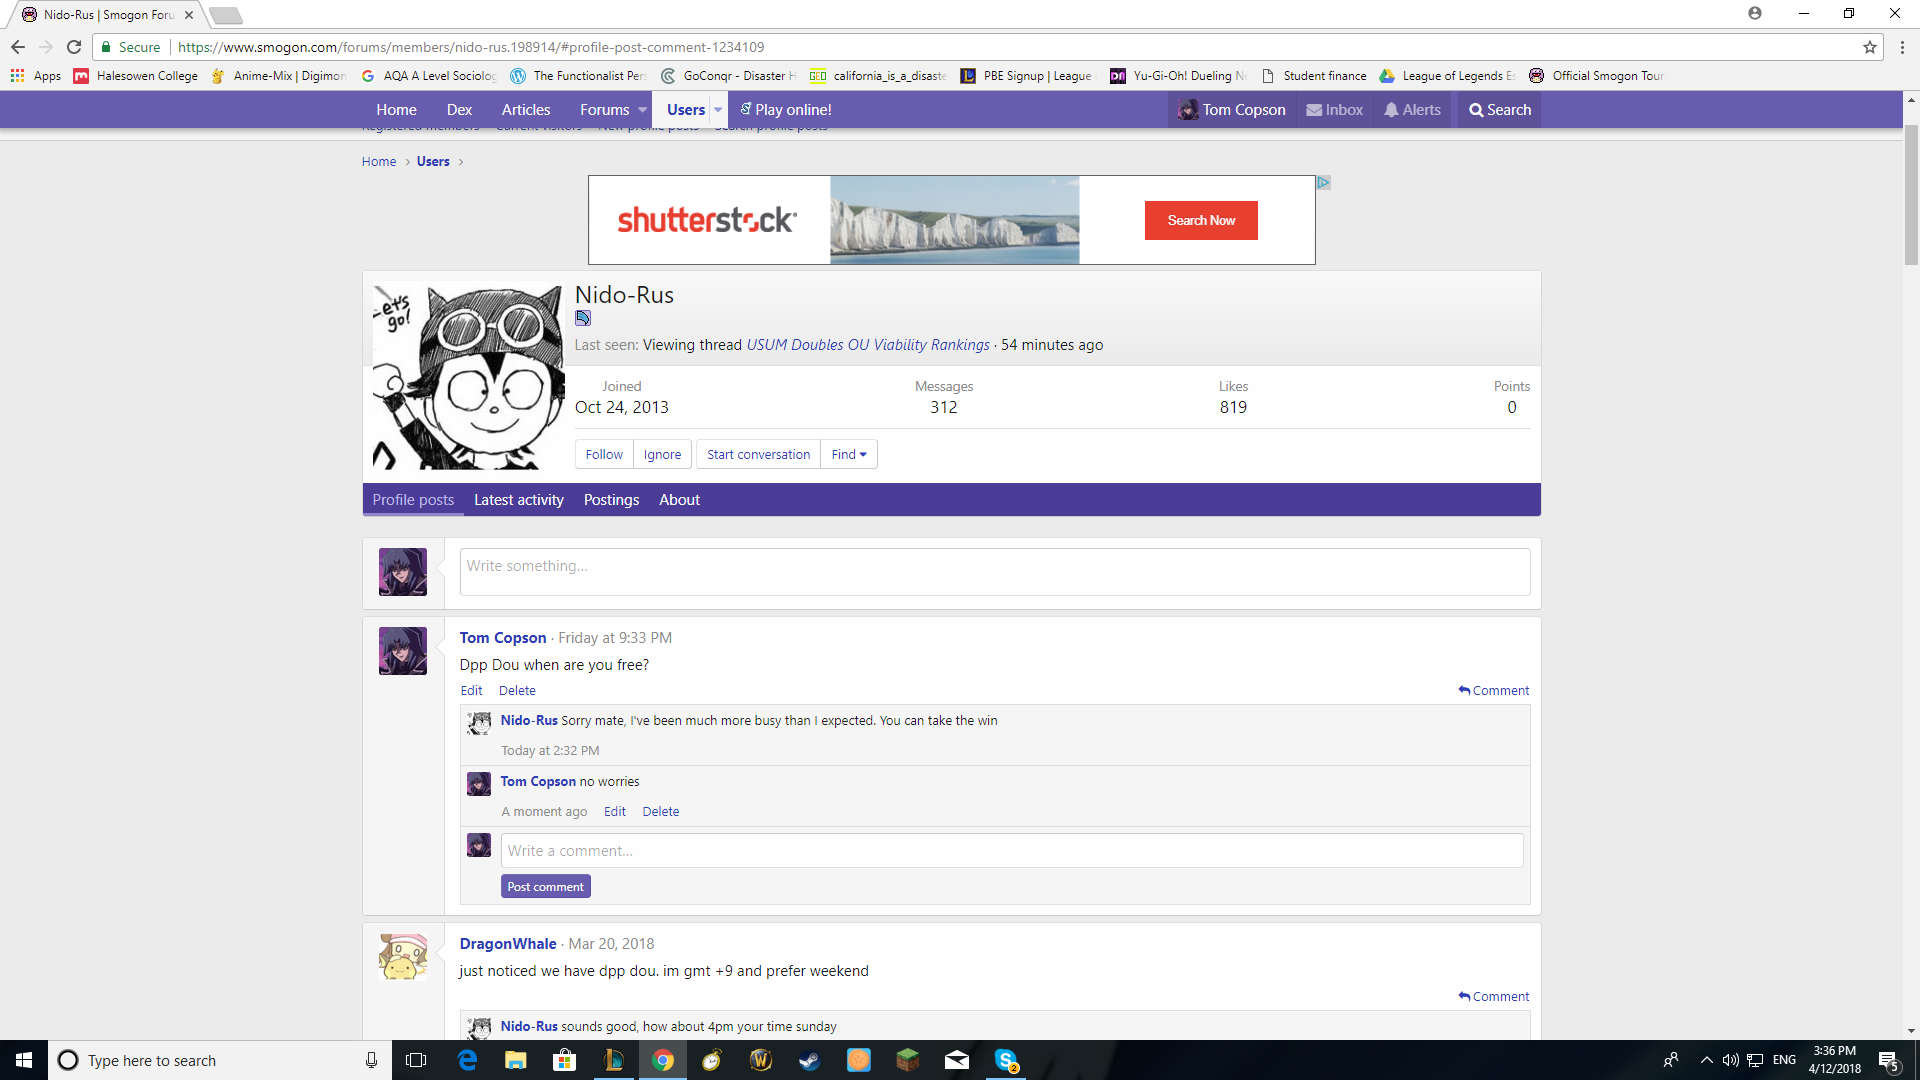Image resolution: width=1920 pixels, height=1080 pixels.
Task: Click the AdChoices icon on the ad
Action: (x=1323, y=183)
